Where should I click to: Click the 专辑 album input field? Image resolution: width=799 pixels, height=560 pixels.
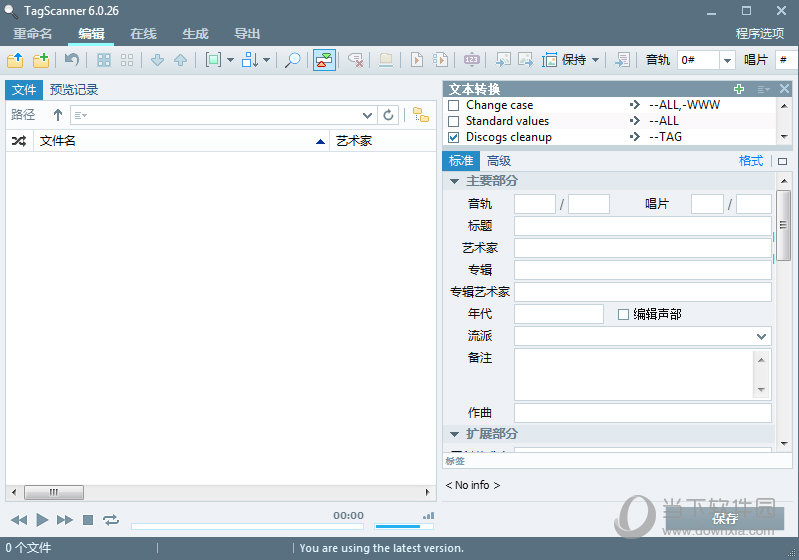pos(643,270)
